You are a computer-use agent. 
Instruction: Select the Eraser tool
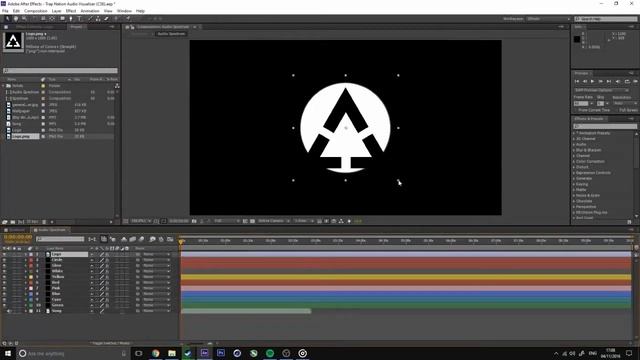107,19
